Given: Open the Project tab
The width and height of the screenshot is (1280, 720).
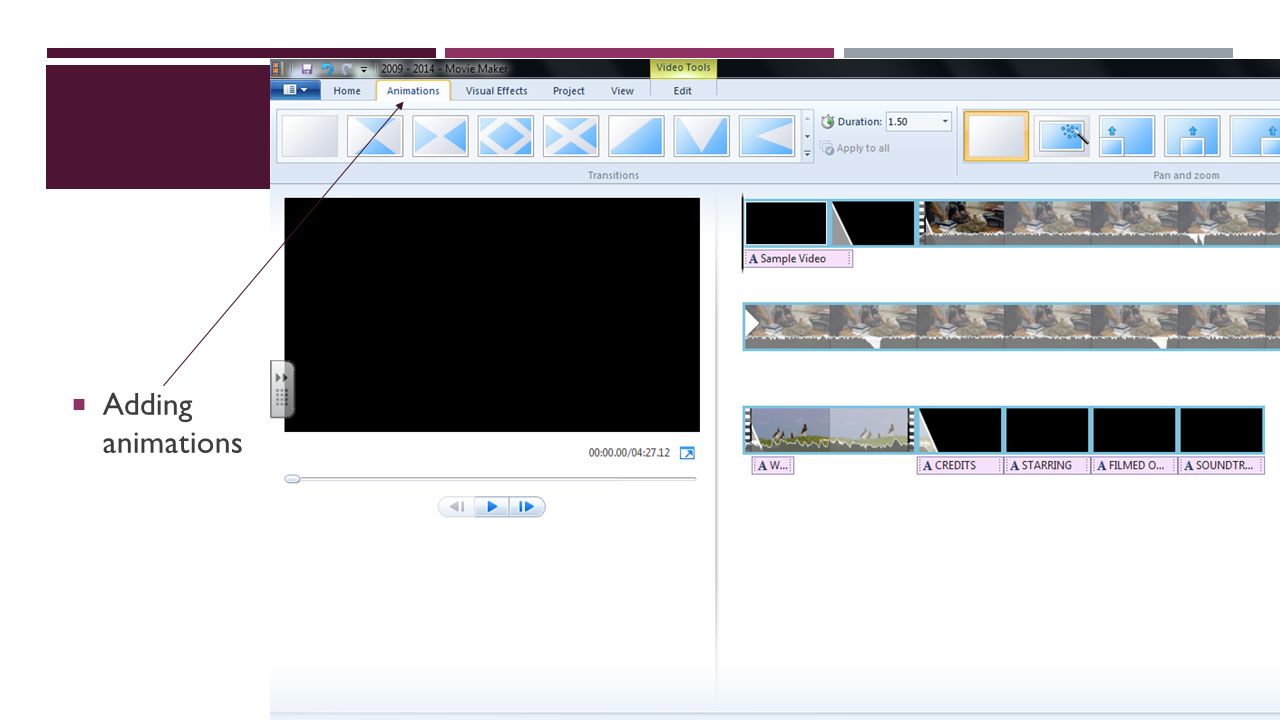Looking at the screenshot, I should (569, 91).
